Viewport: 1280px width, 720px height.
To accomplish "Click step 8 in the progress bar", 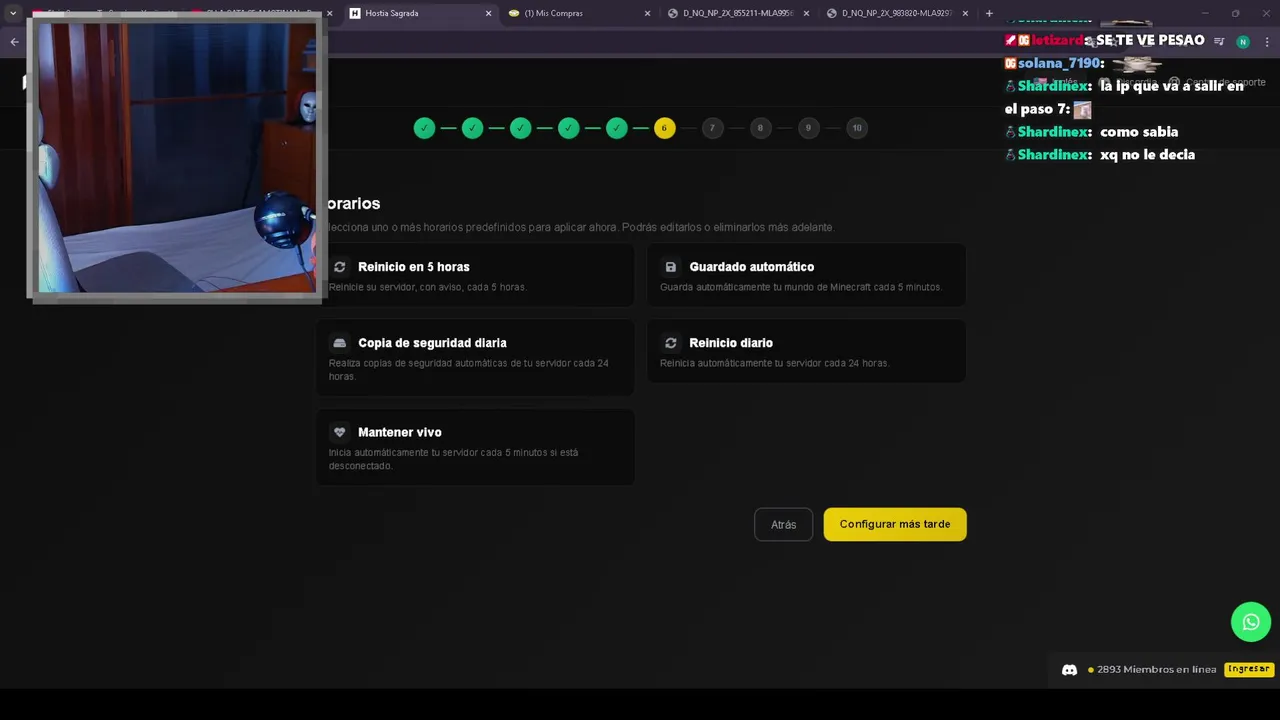I will [761, 128].
